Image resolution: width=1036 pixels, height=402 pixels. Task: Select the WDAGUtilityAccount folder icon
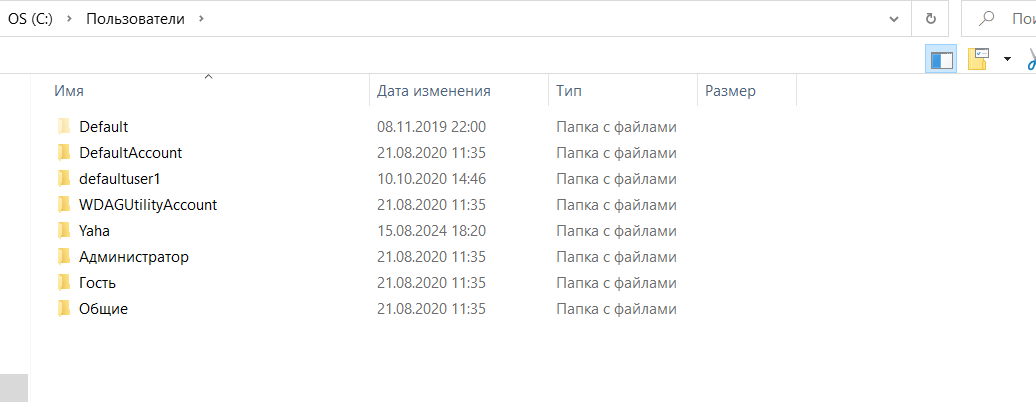point(64,204)
